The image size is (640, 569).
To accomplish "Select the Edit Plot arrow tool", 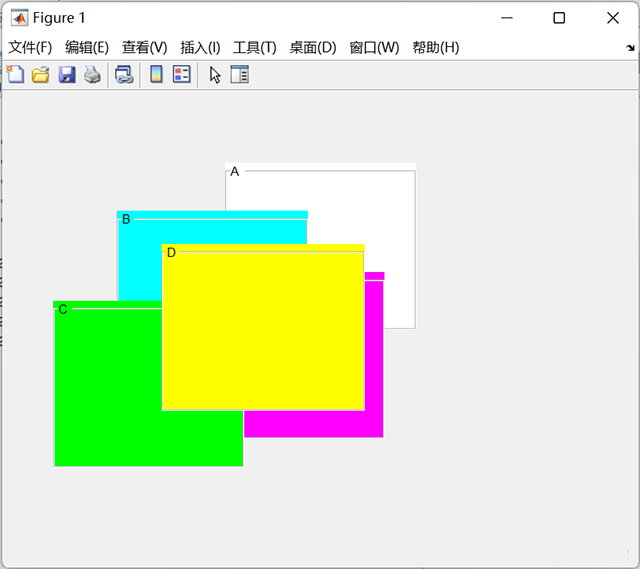I will click(x=215, y=75).
